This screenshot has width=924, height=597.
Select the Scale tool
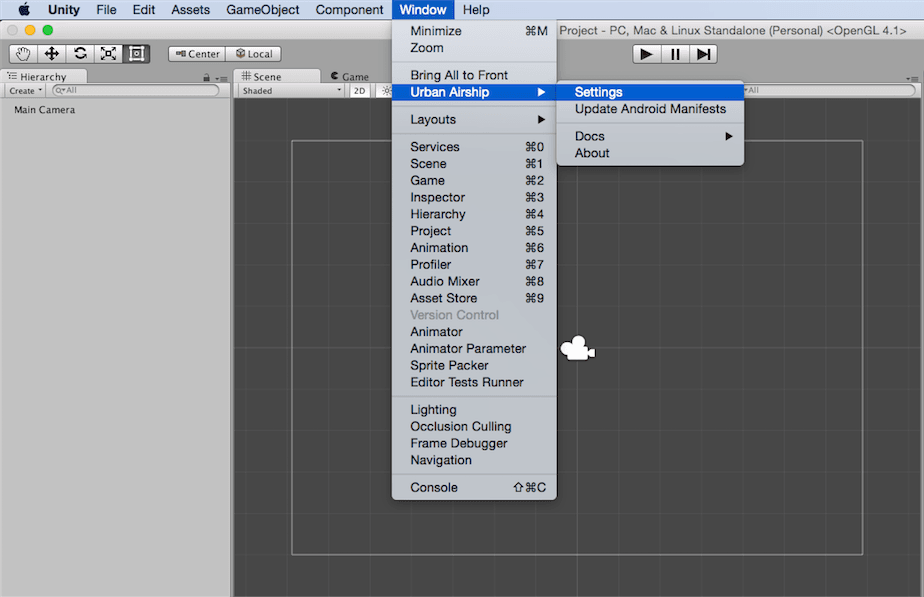pos(108,54)
